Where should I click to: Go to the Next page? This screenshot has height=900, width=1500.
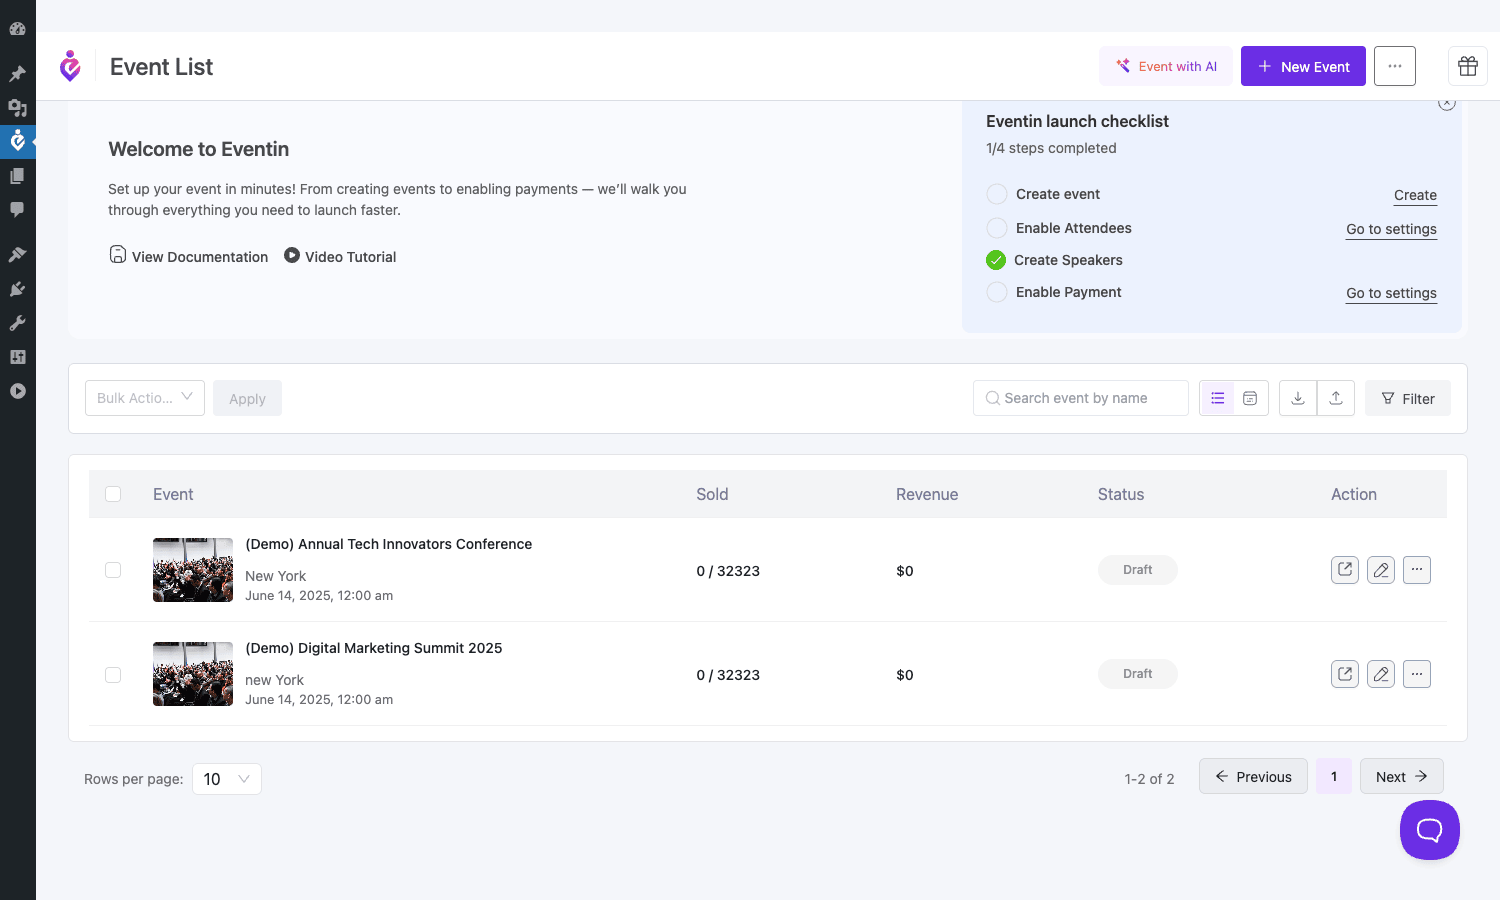(x=1402, y=776)
